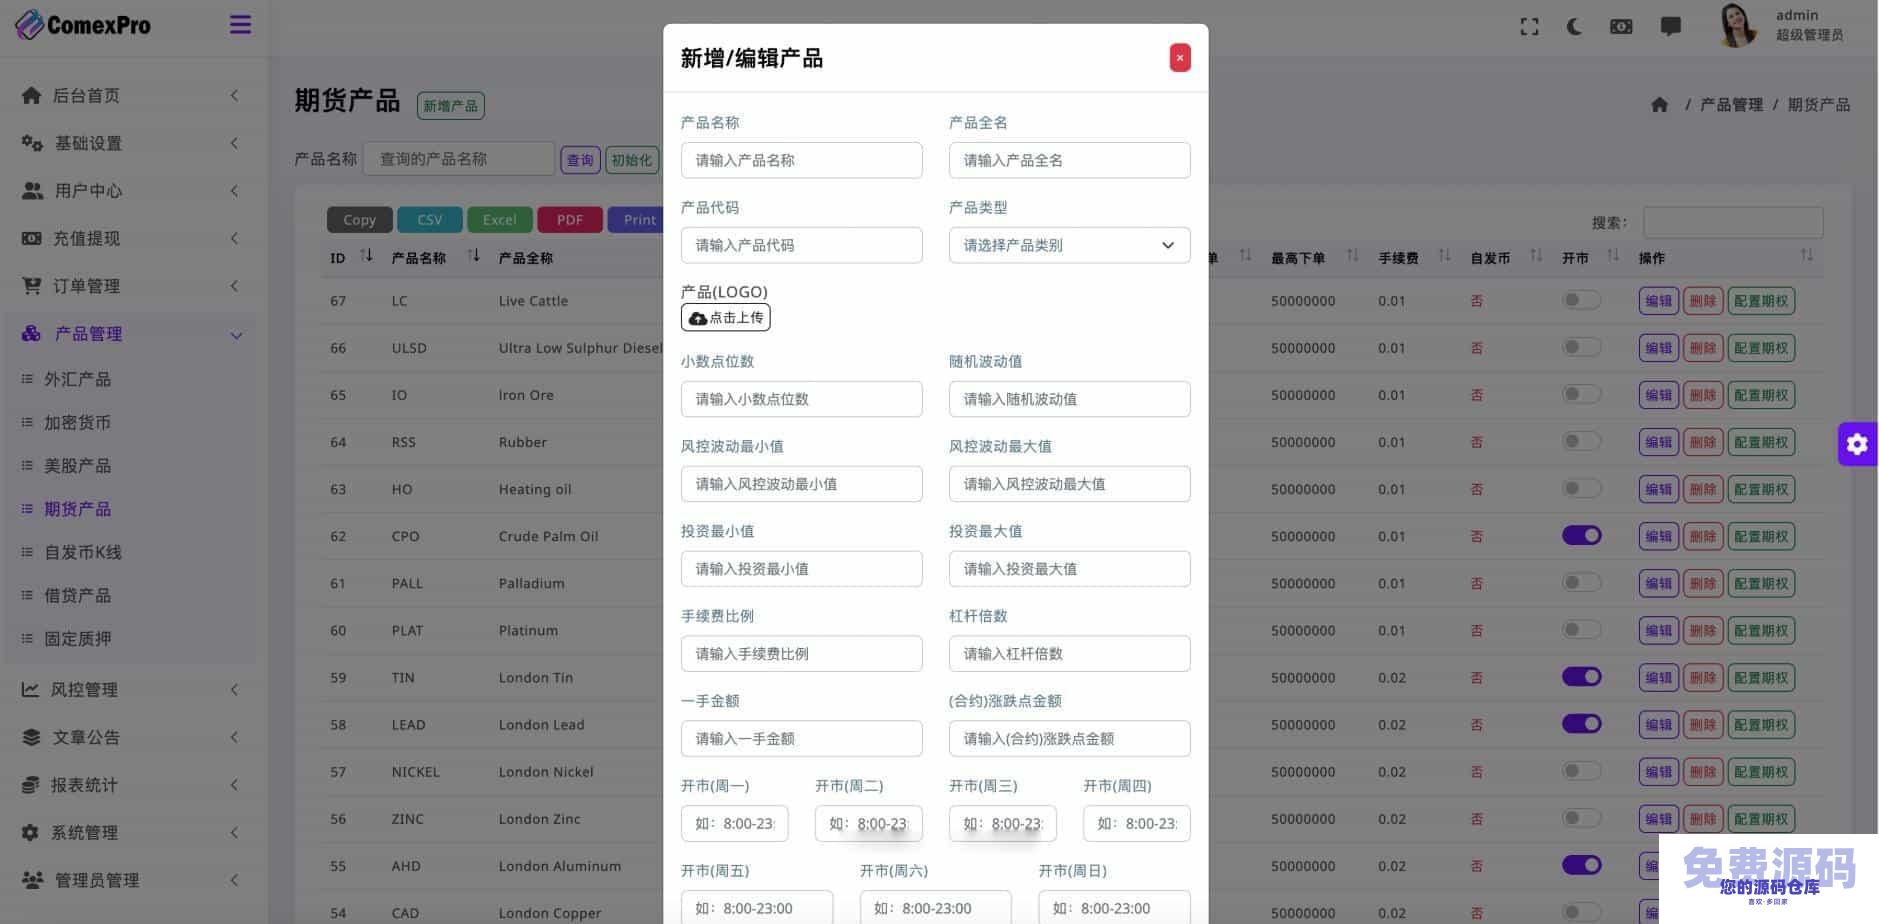
Task: Sort by 开市 column arrows
Action: [x=1613, y=256]
